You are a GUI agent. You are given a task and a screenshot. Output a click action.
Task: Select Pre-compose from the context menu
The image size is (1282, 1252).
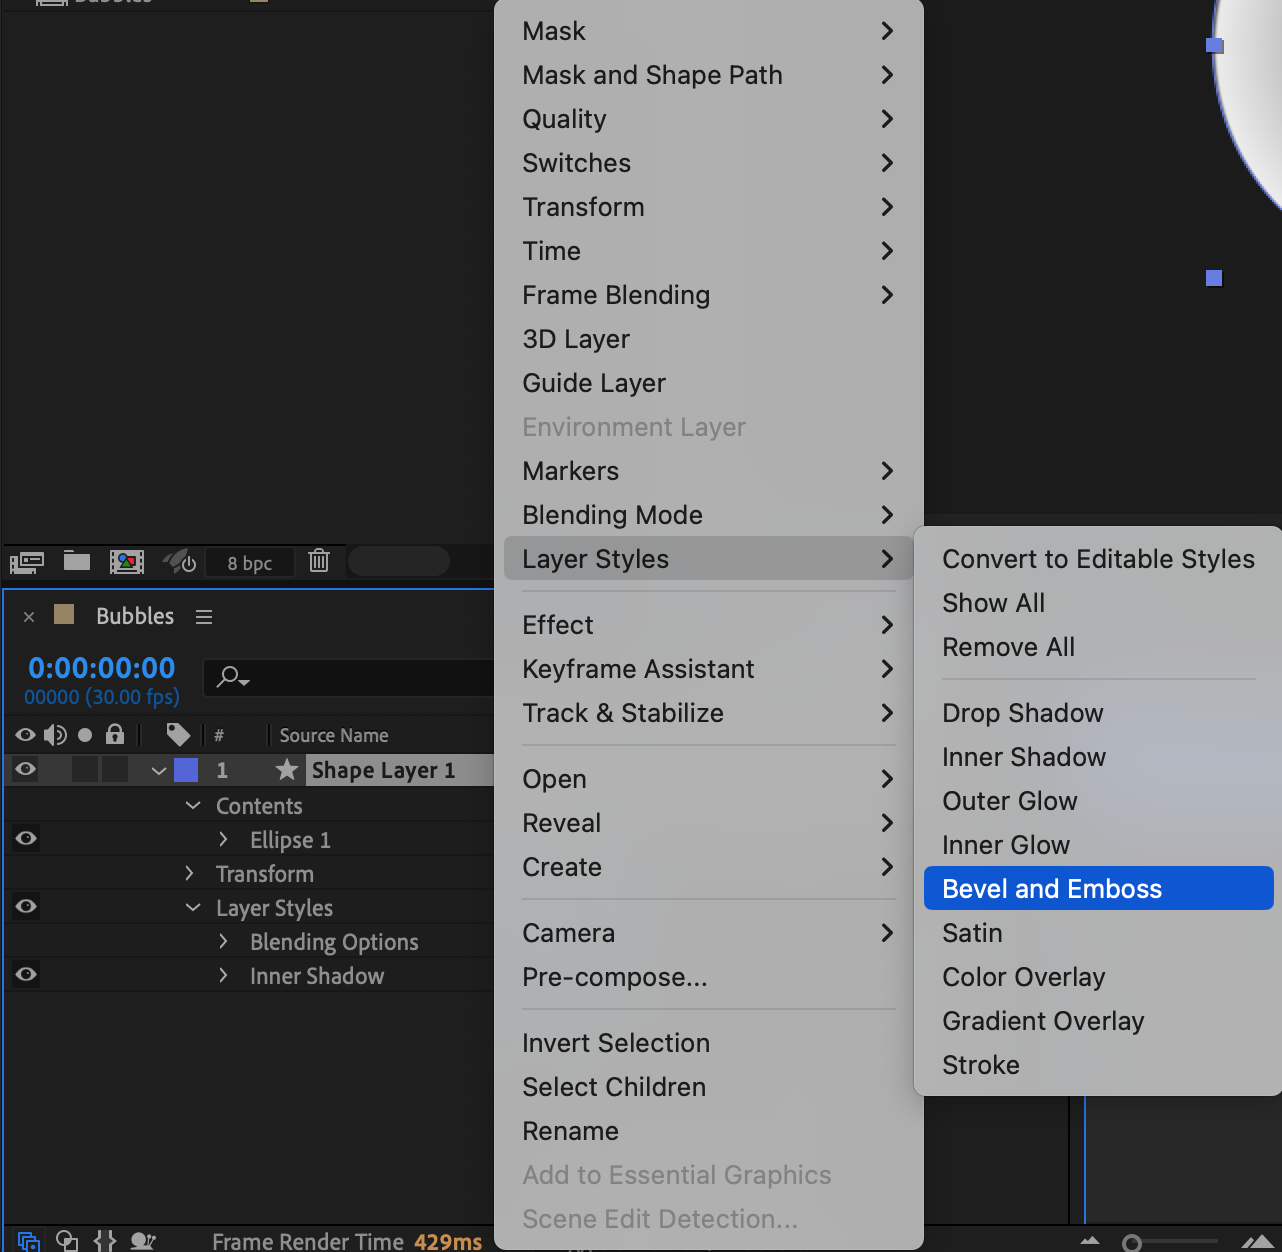[x=614, y=977]
